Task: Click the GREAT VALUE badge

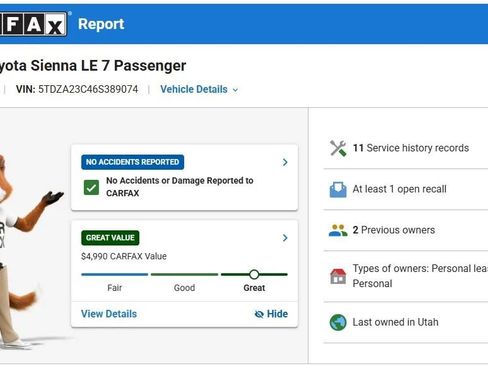Action: tap(110, 238)
